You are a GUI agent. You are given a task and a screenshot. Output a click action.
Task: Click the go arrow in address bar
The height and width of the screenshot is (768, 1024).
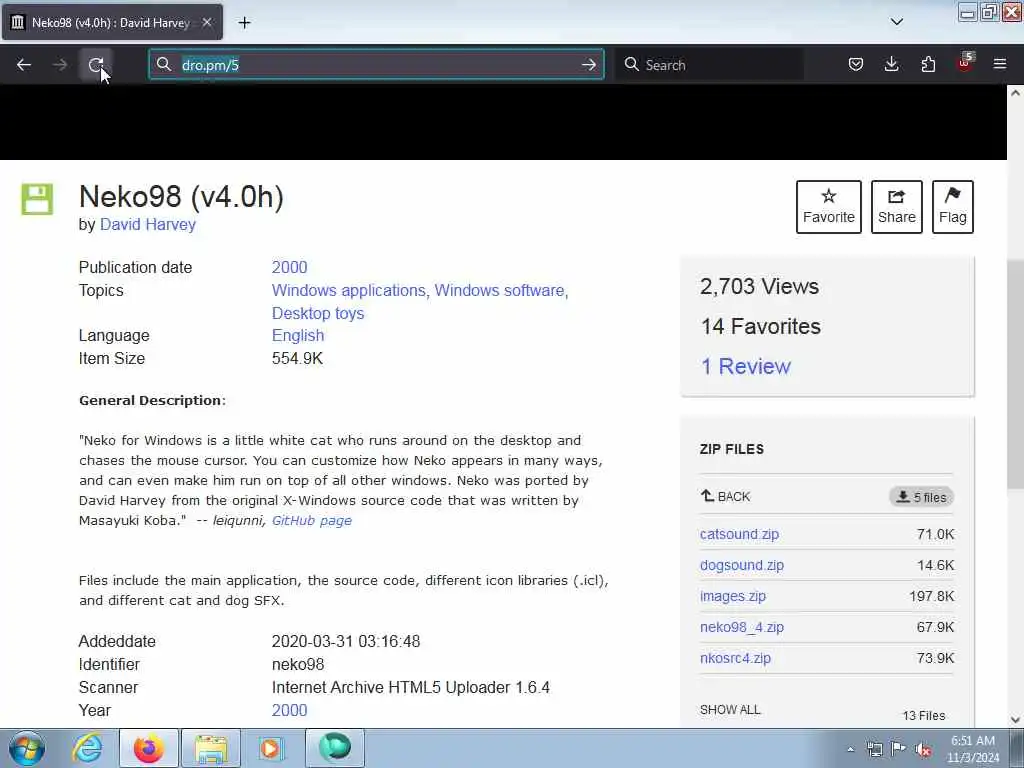click(x=588, y=65)
